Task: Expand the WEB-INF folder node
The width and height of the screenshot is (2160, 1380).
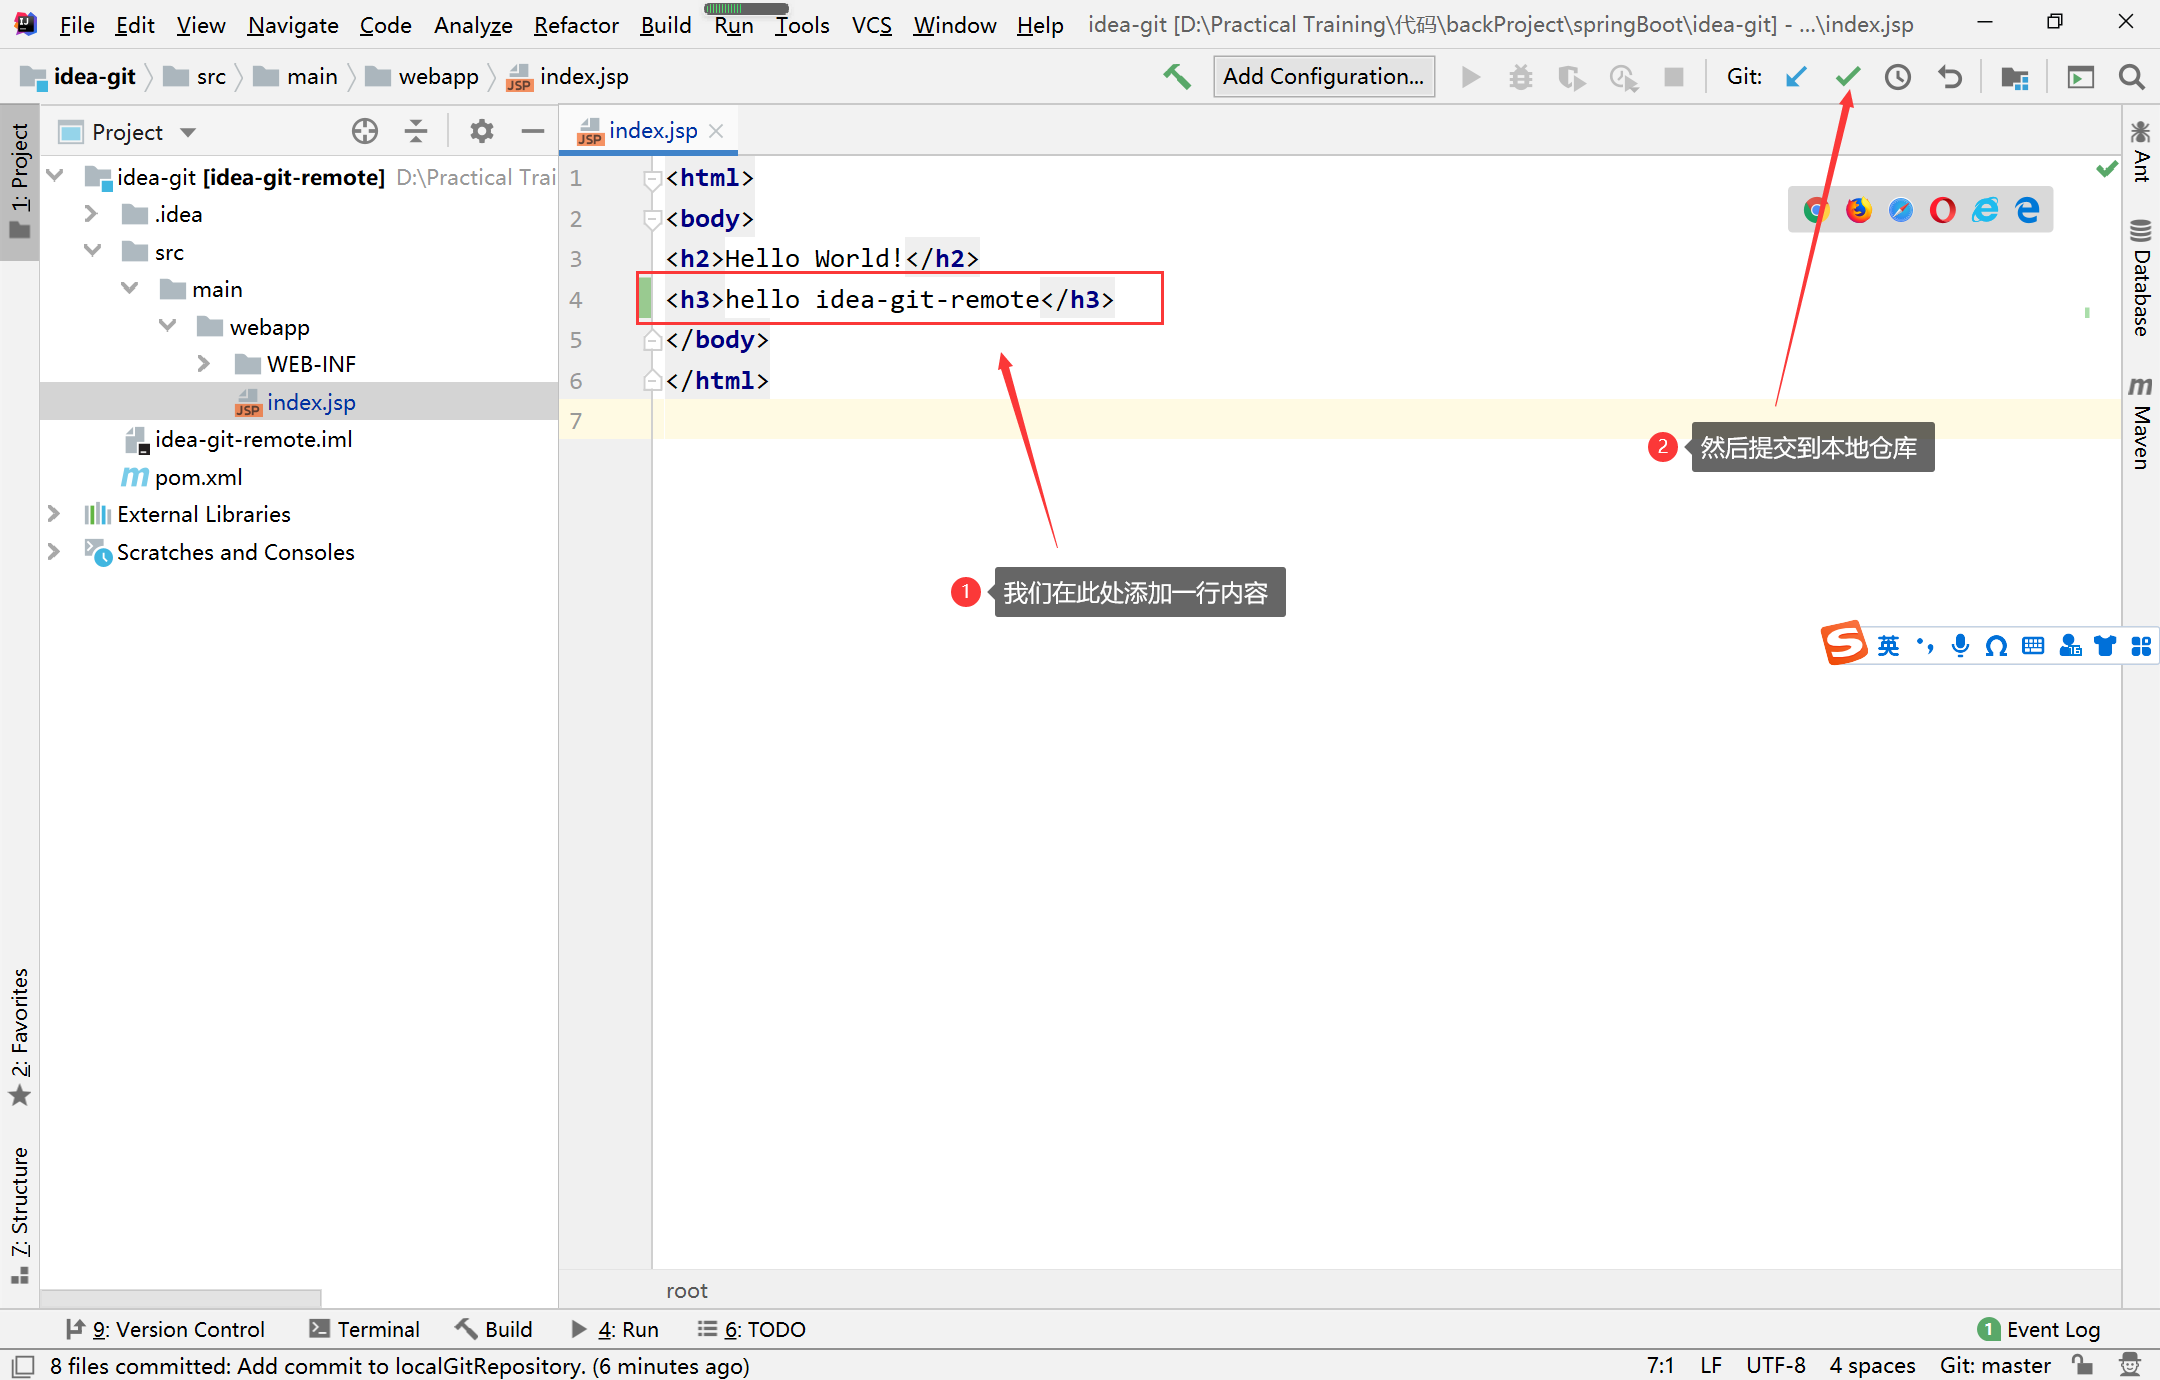Action: (x=204, y=364)
